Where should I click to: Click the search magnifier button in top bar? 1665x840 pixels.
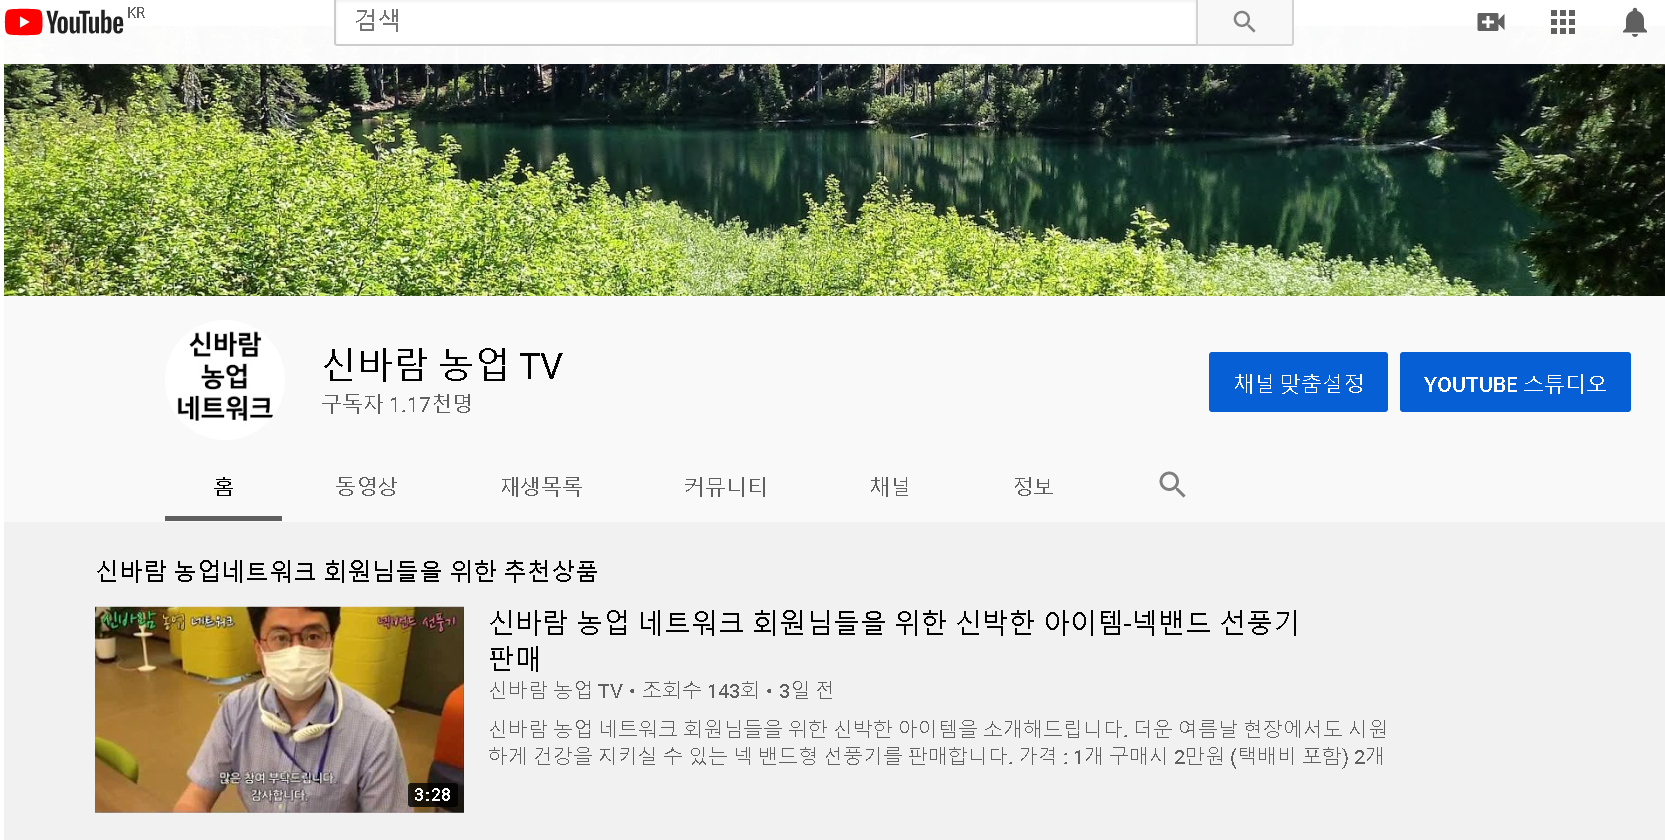tap(1244, 22)
